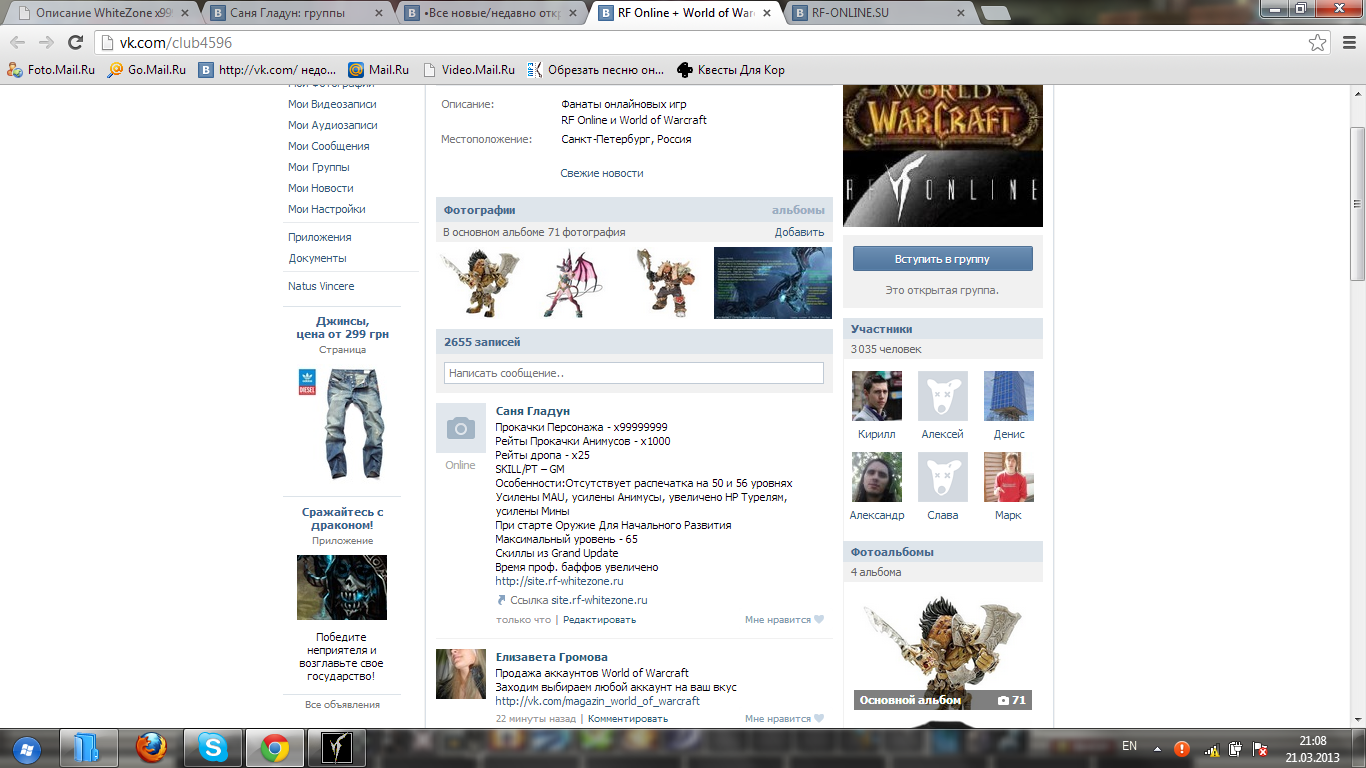This screenshot has width=1366, height=768.
Task: Reload the current VK page
Action: tap(75, 43)
